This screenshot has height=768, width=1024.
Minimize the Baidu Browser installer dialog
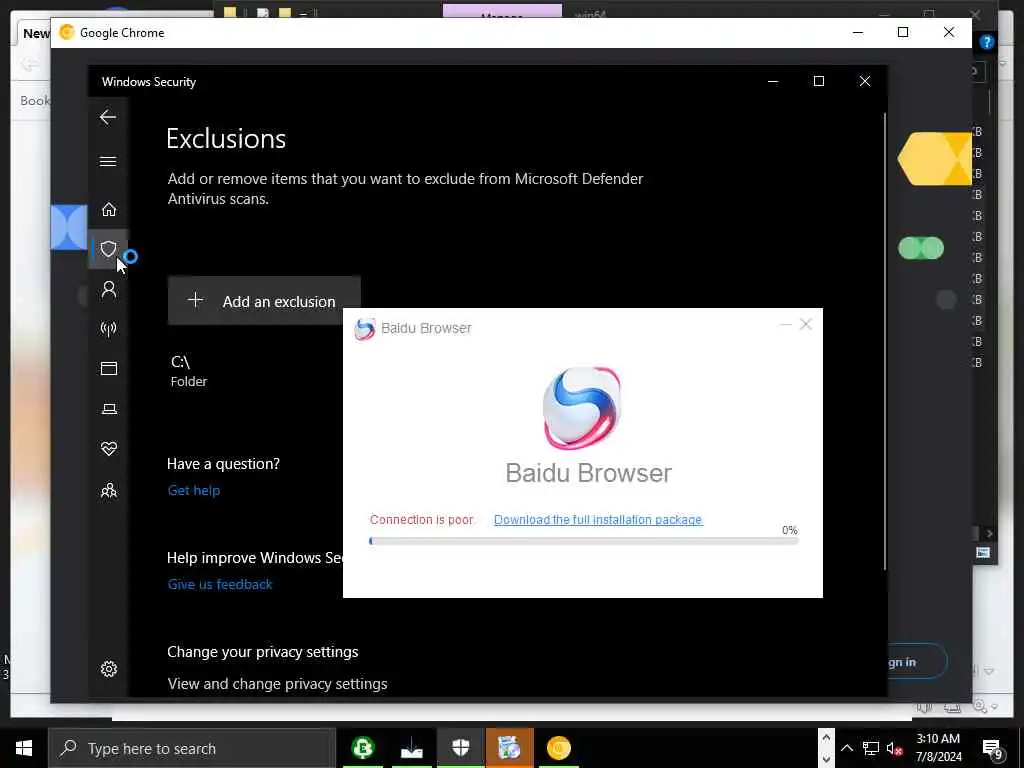[786, 325]
